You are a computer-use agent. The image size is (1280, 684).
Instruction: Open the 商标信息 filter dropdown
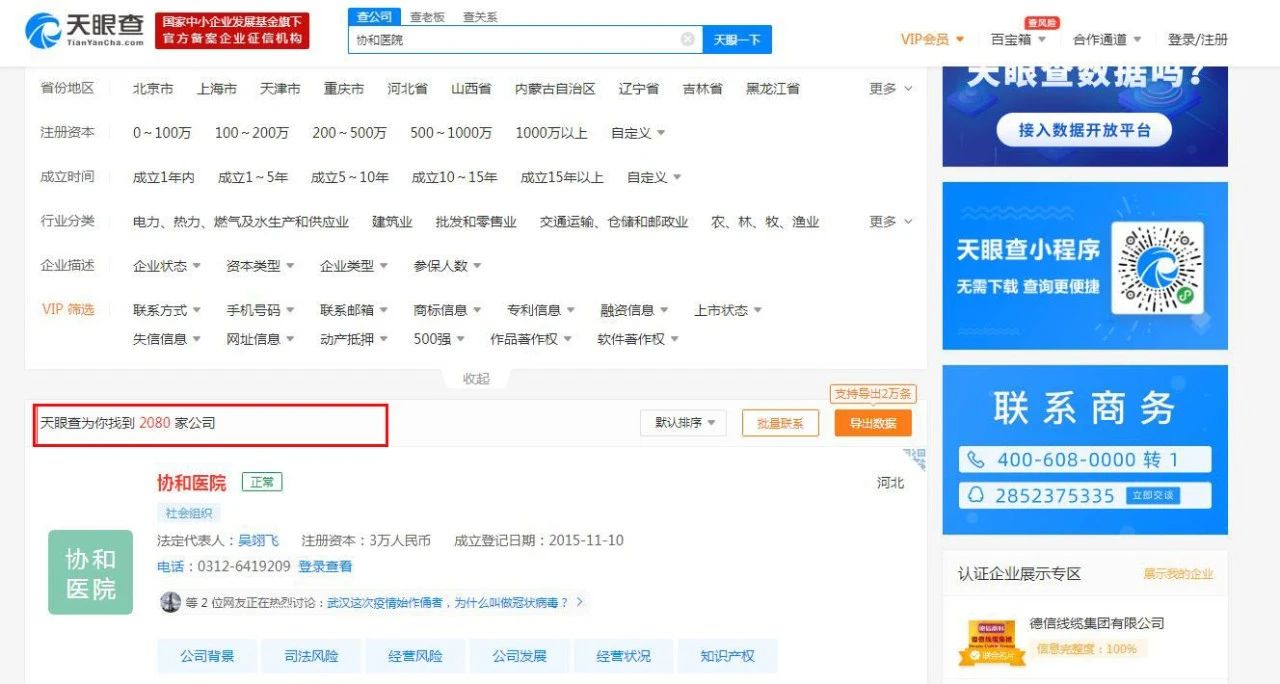click(x=447, y=310)
